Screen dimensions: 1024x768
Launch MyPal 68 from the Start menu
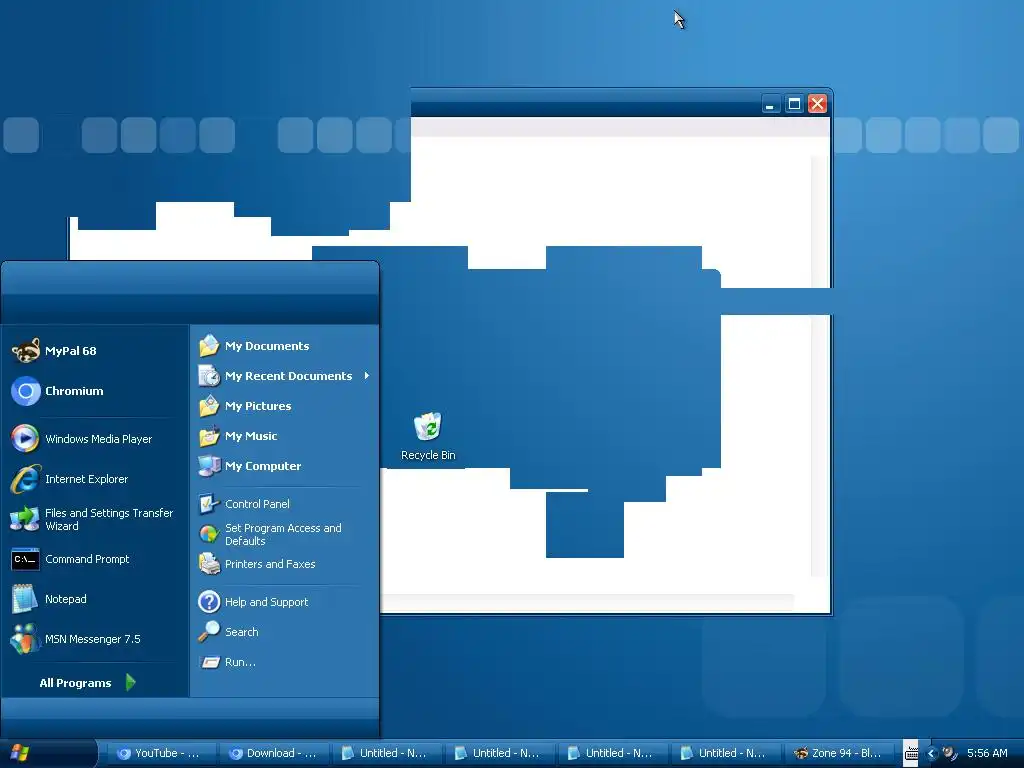(x=95, y=351)
